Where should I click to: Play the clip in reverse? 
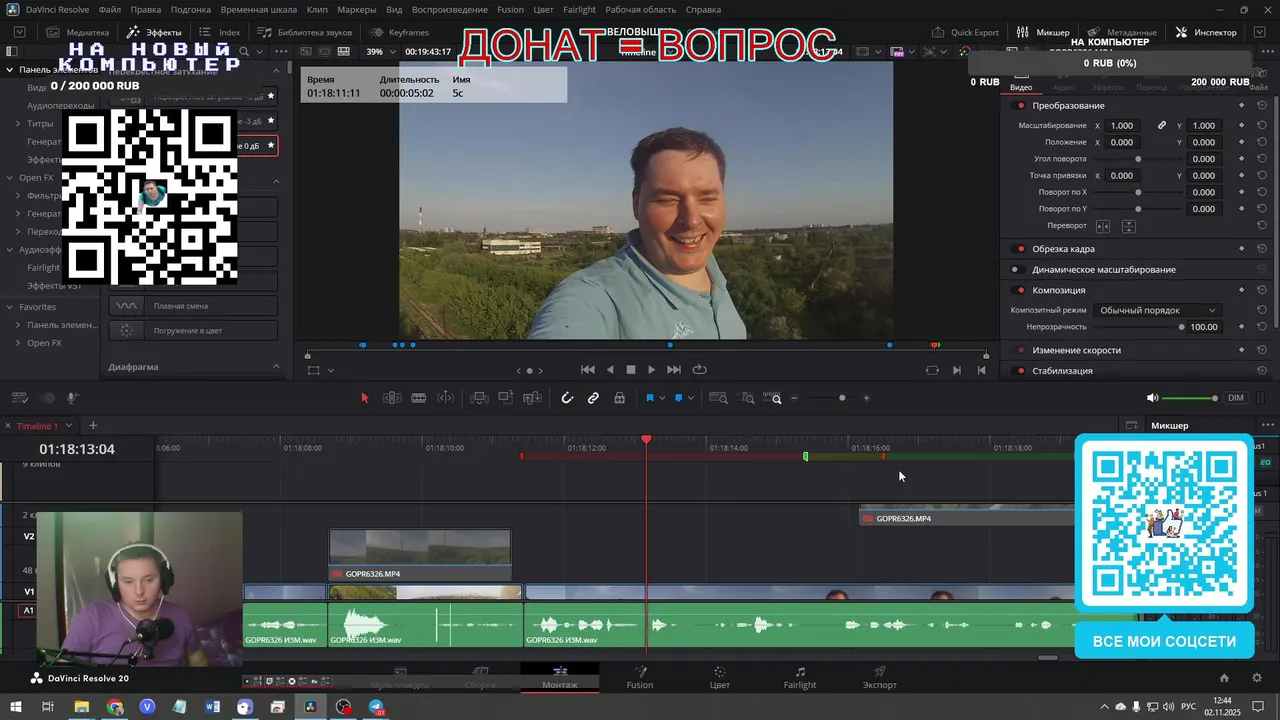click(610, 370)
